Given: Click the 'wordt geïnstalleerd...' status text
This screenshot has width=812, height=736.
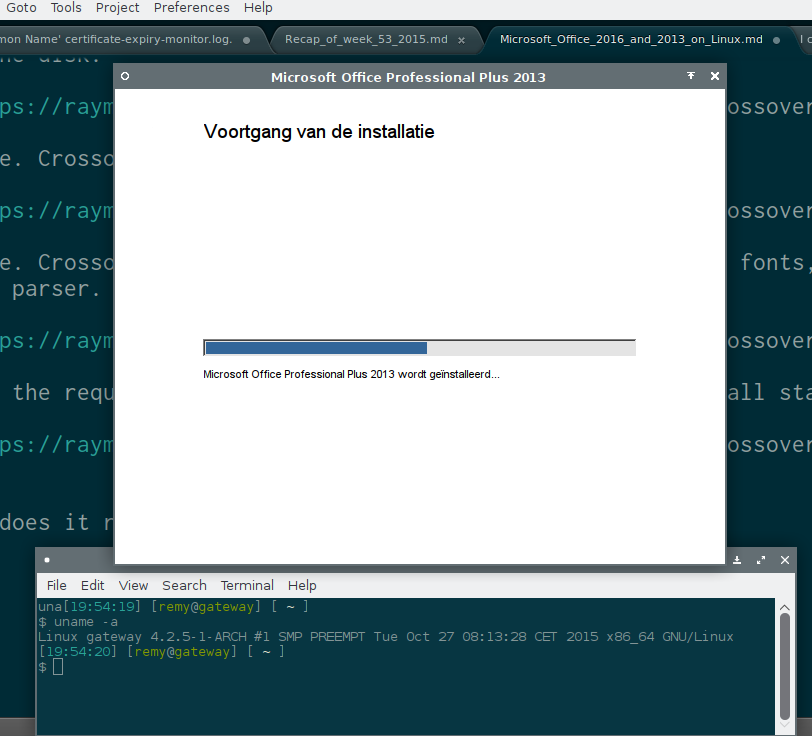Looking at the screenshot, I should tap(448, 374).
